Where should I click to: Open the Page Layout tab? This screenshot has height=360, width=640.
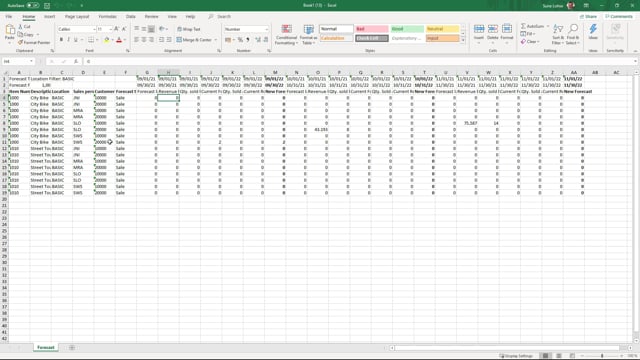coord(77,17)
